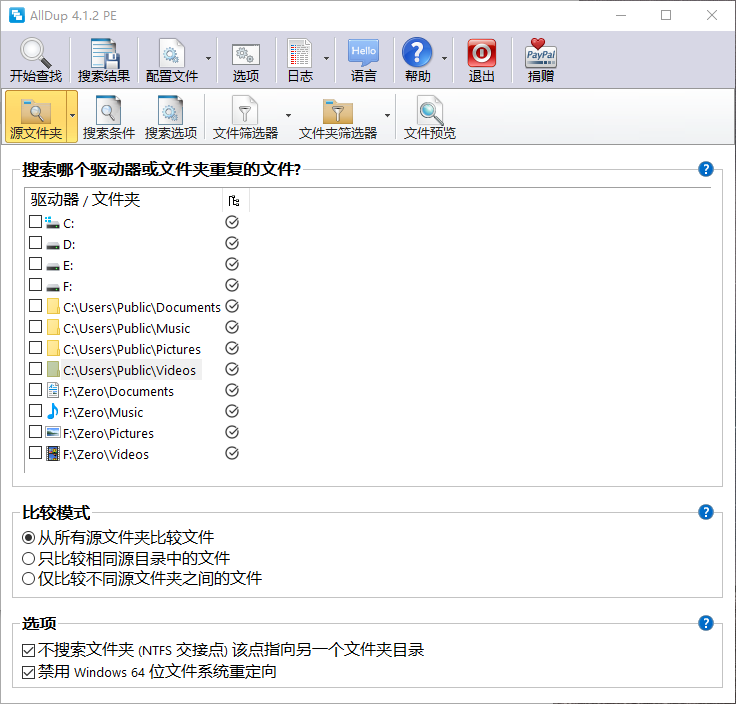Expand the 配置文件 dropdown arrow
The height and width of the screenshot is (704, 736).
coord(208,59)
